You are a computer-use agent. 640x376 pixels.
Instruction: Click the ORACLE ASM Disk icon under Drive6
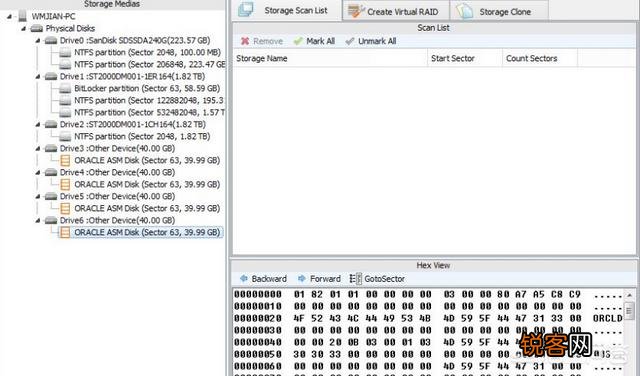coord(65,232)
